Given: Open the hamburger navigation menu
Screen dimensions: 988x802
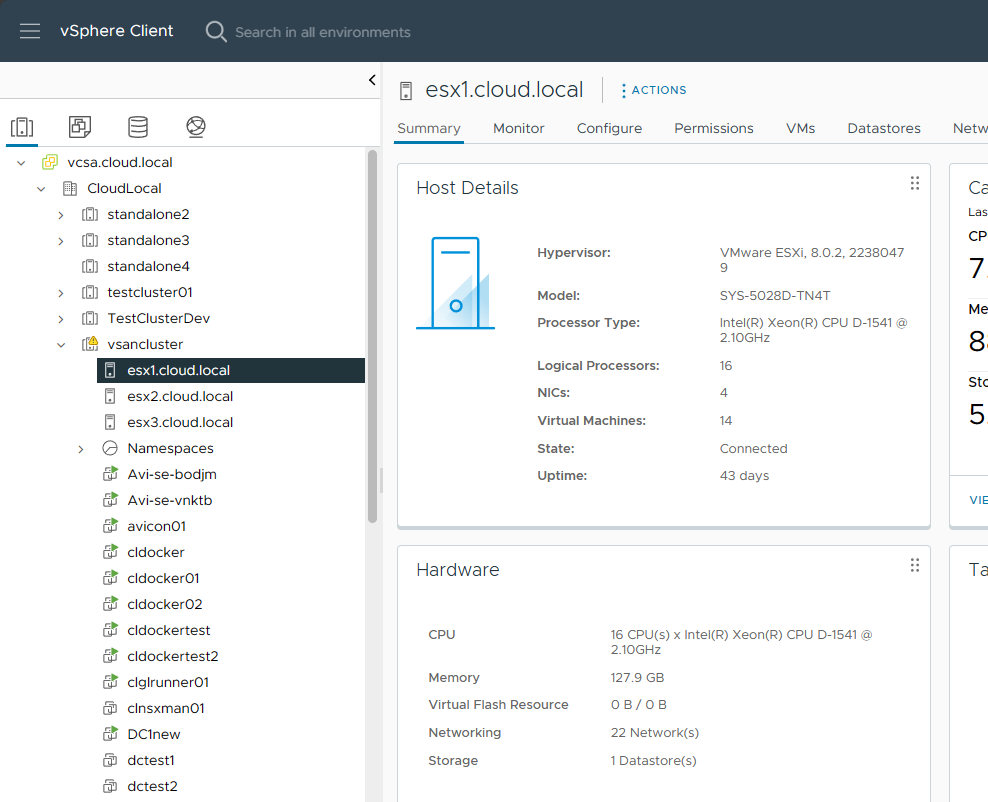Looking at the screenshot, I should click(x=30, y=31).
